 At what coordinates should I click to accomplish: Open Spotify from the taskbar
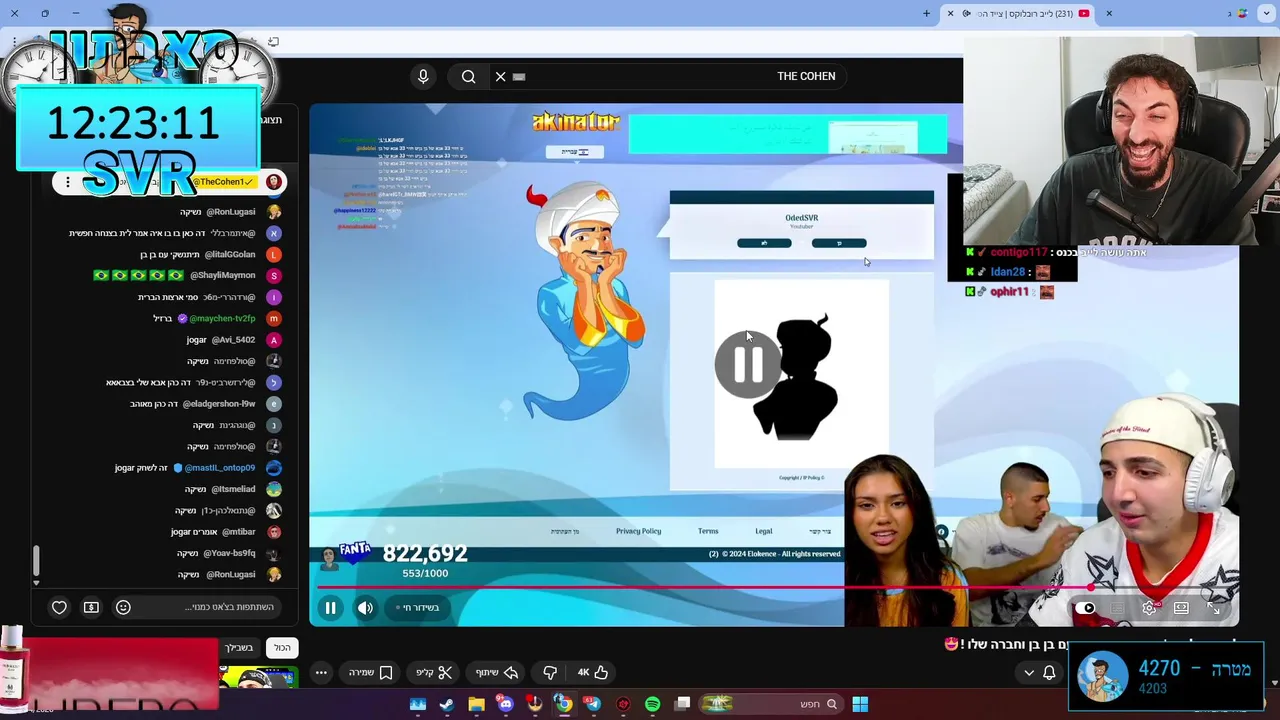point(653,704)
